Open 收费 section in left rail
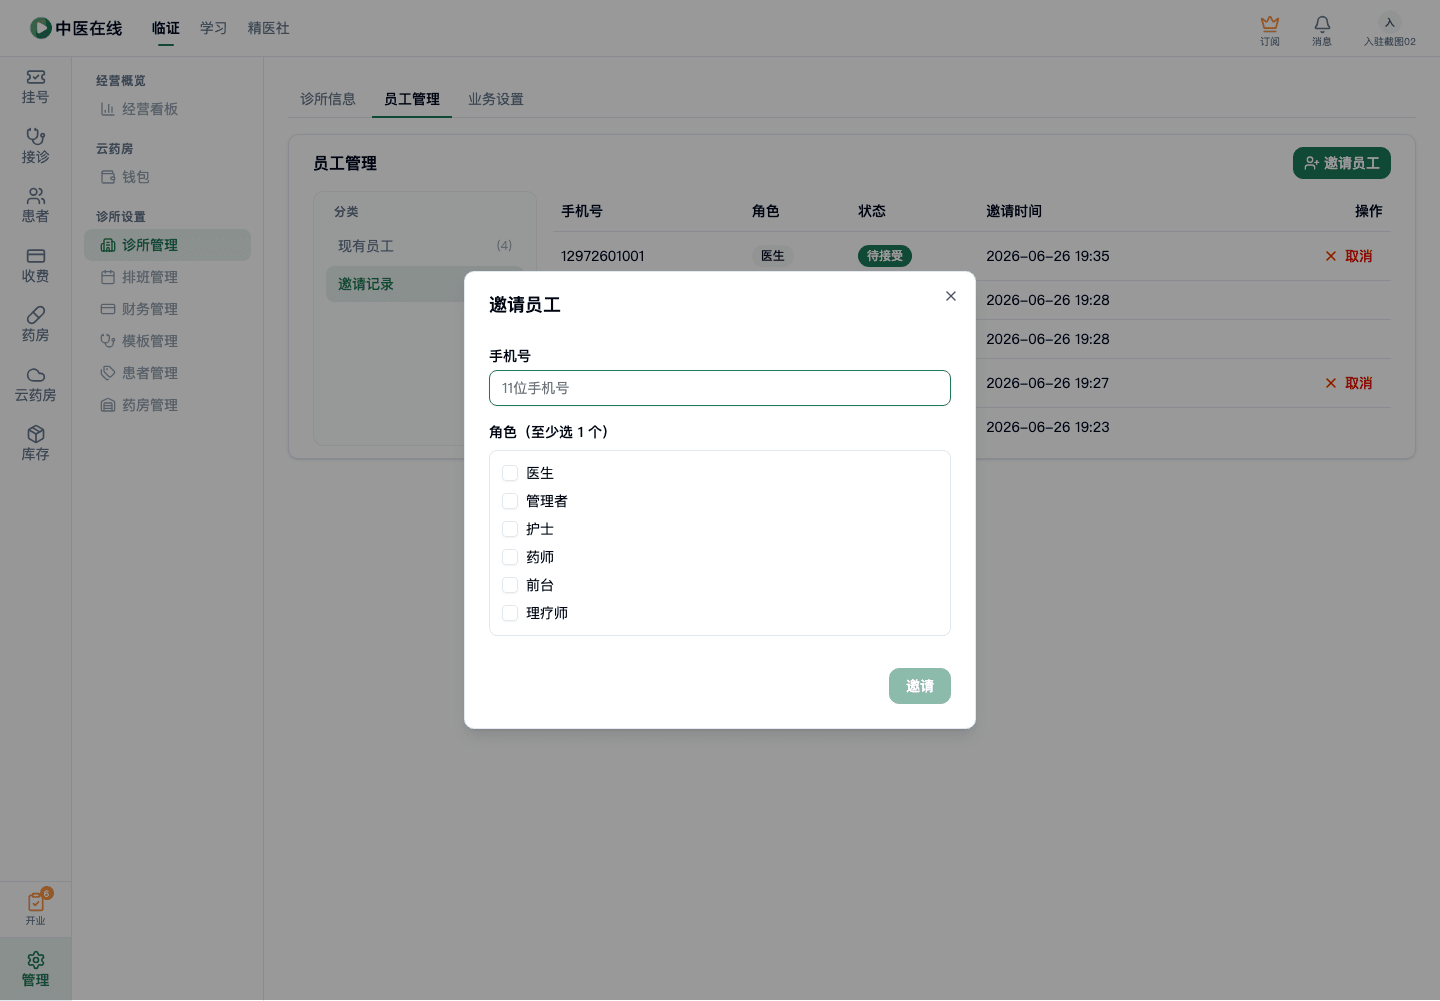Image resolution: width=1440 pixels, height=1001 pixels. [36, 266]
